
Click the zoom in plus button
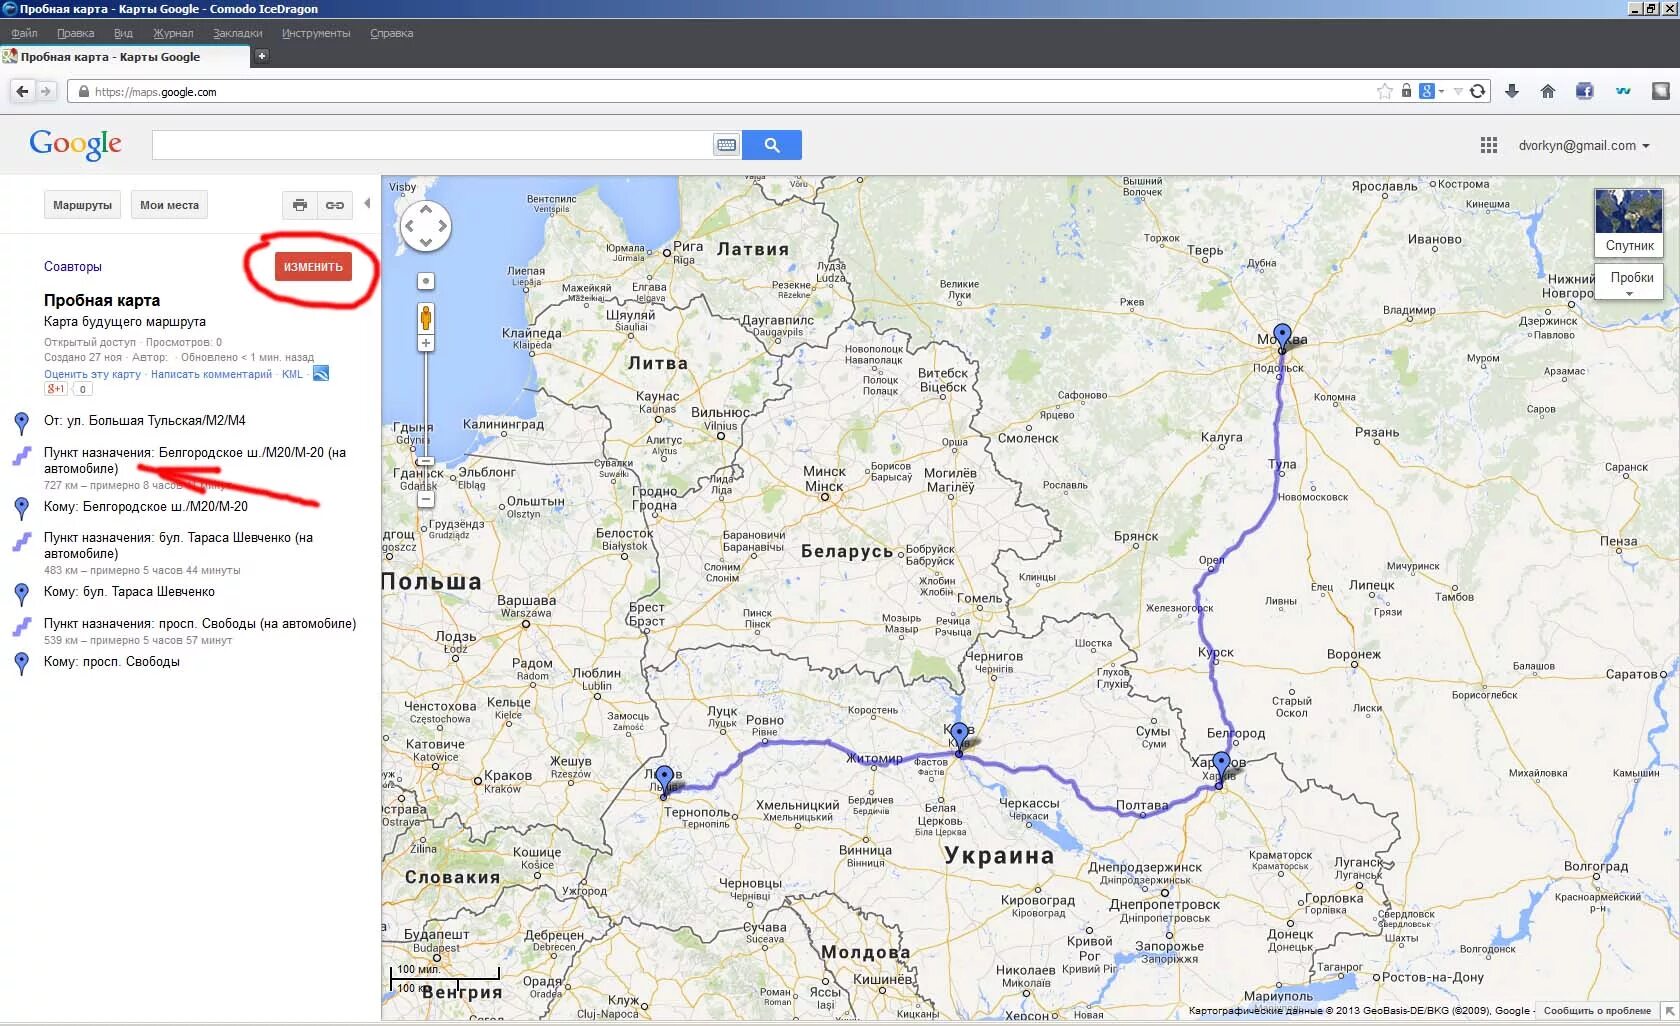click(426, 343)
